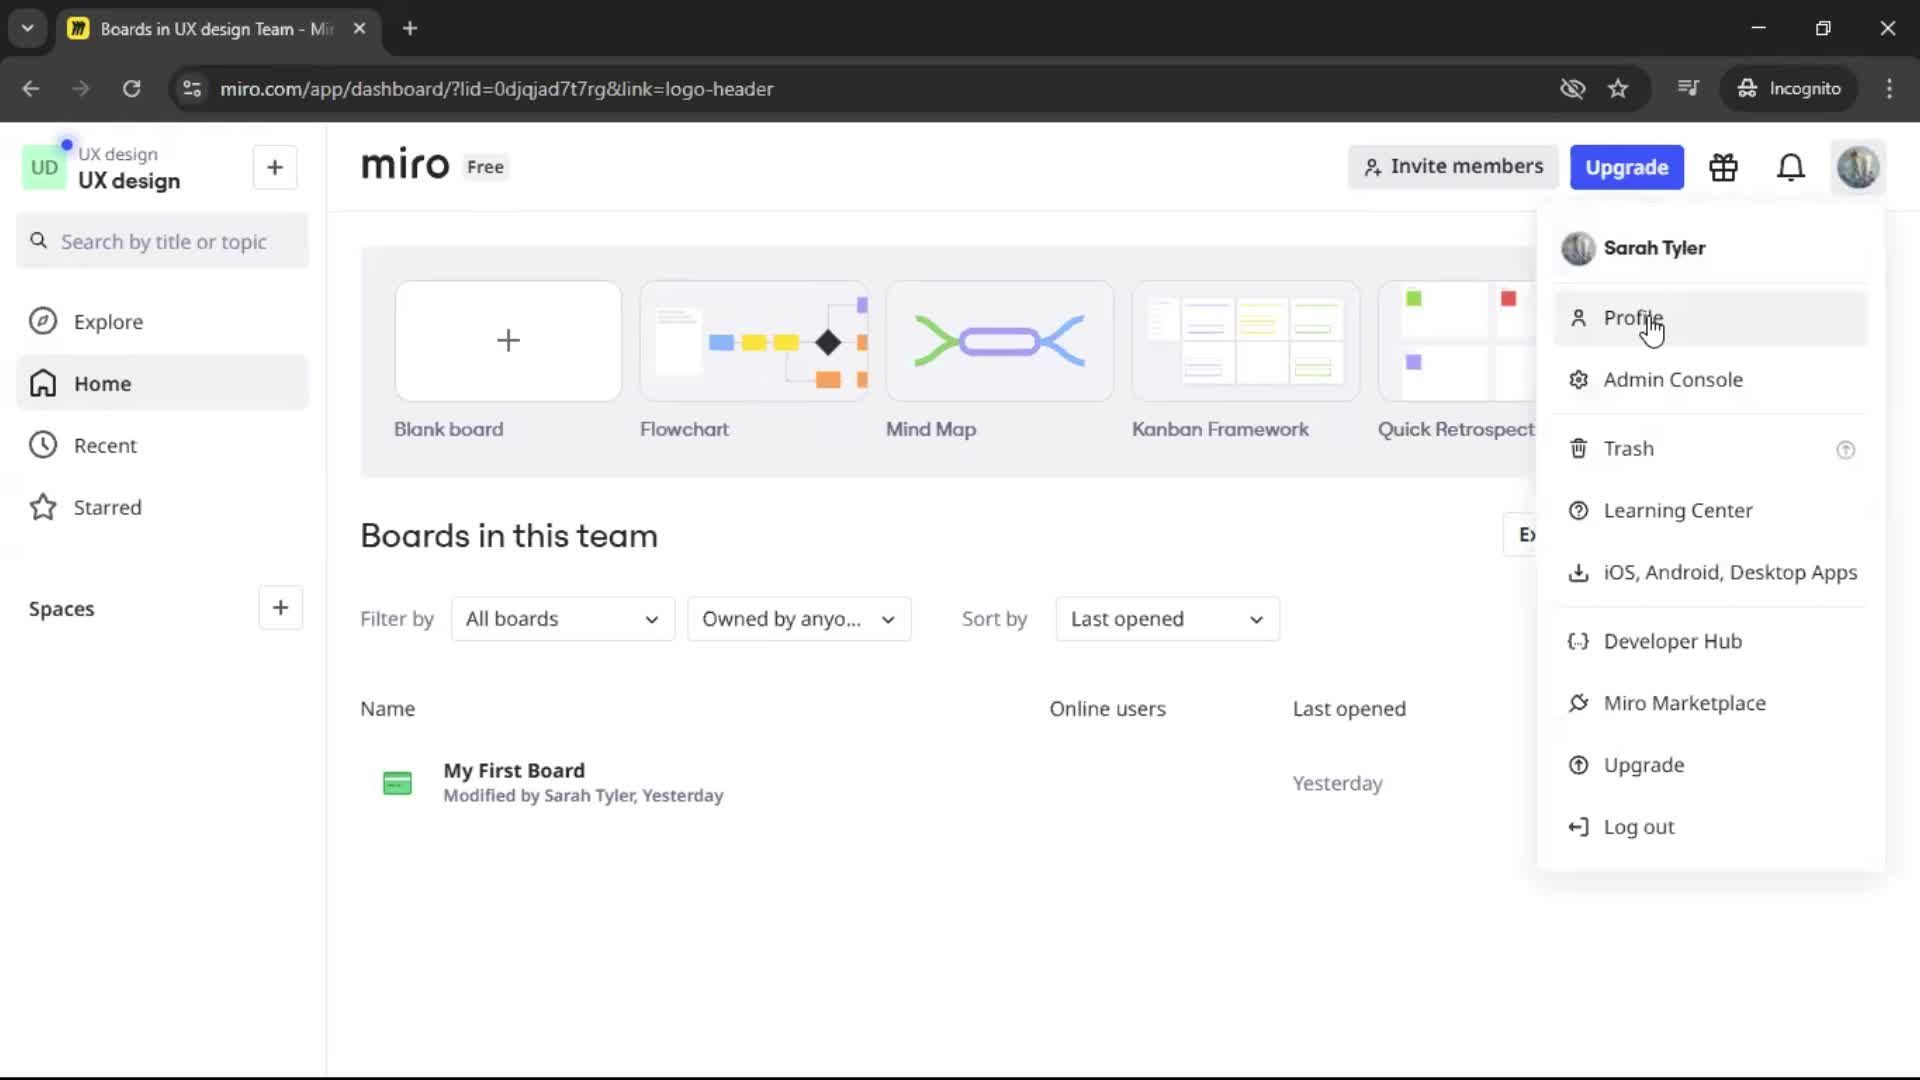This screenshot has width=1920, height=1080.
Task: Open Miro Marketplace menu item
Action: [x=1710, y=704]
